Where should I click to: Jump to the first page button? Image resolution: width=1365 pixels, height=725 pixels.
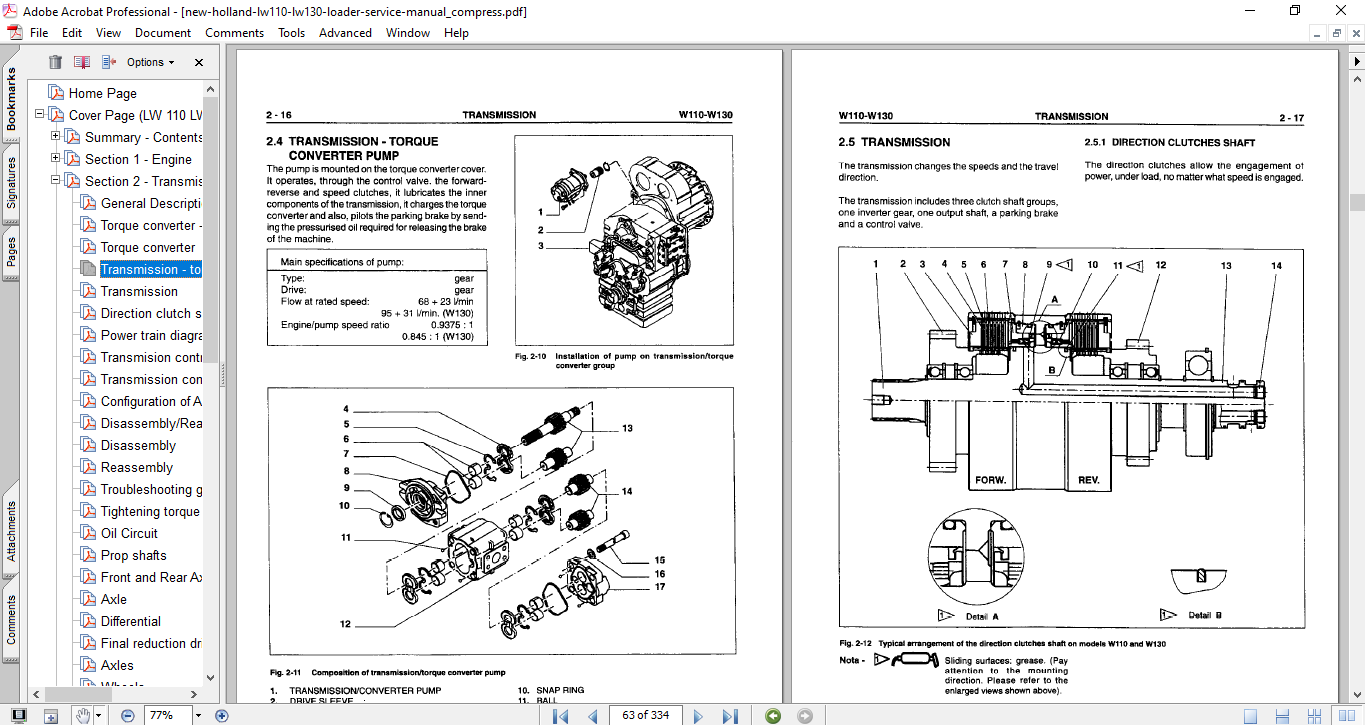pyautogui.click(x=562, y=715)
